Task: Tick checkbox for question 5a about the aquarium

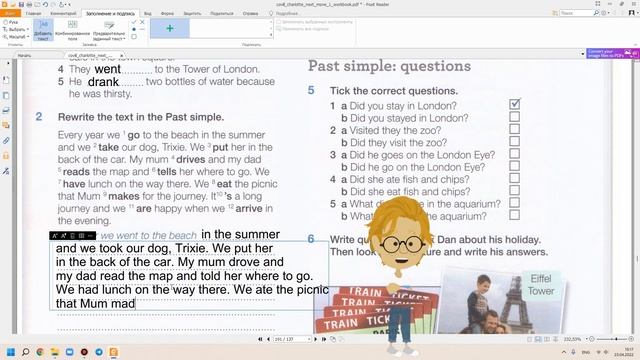Action: (514, 202)
